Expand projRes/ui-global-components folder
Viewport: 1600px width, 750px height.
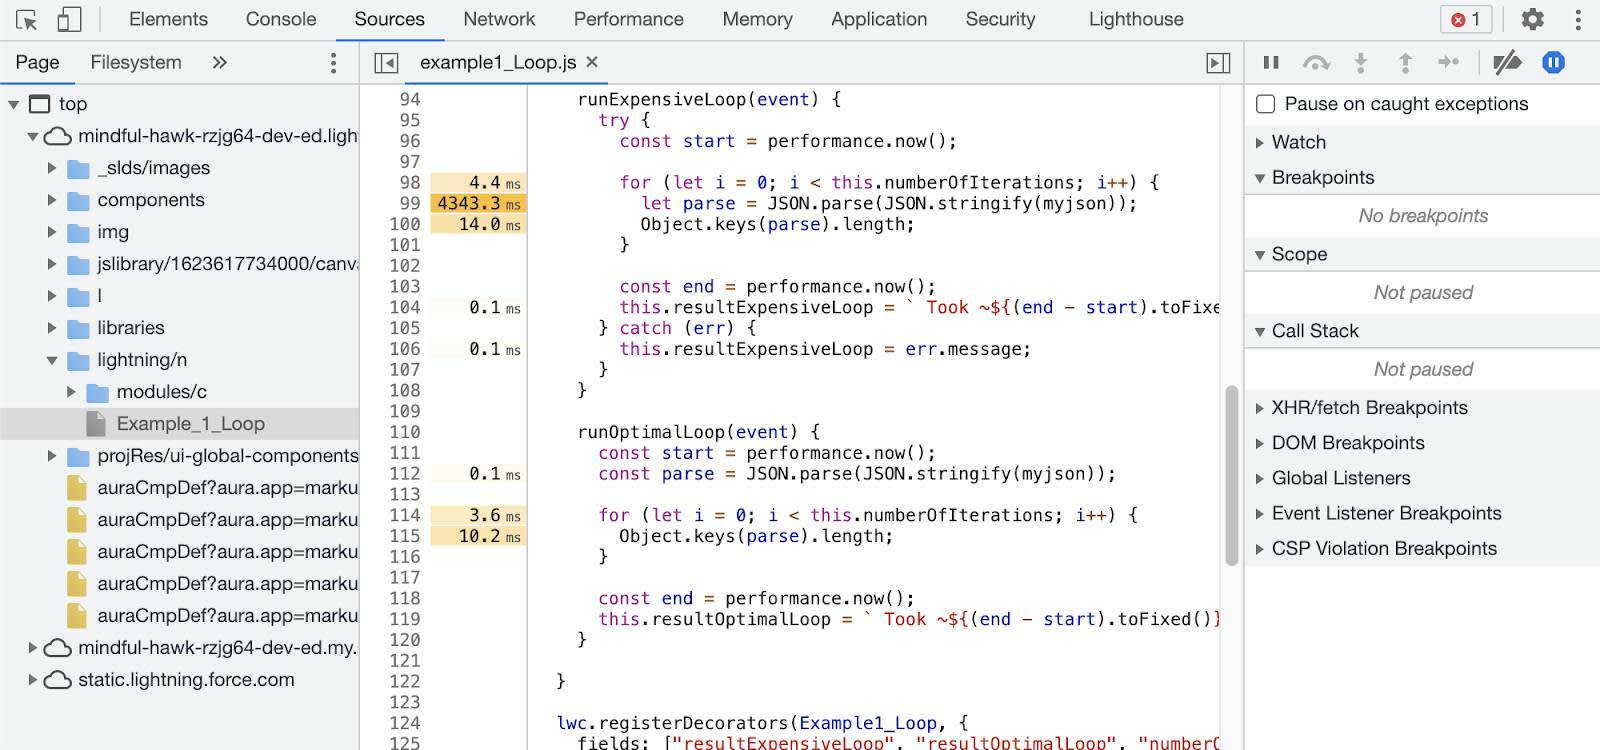pyautogui.click(x=52, y=456)
